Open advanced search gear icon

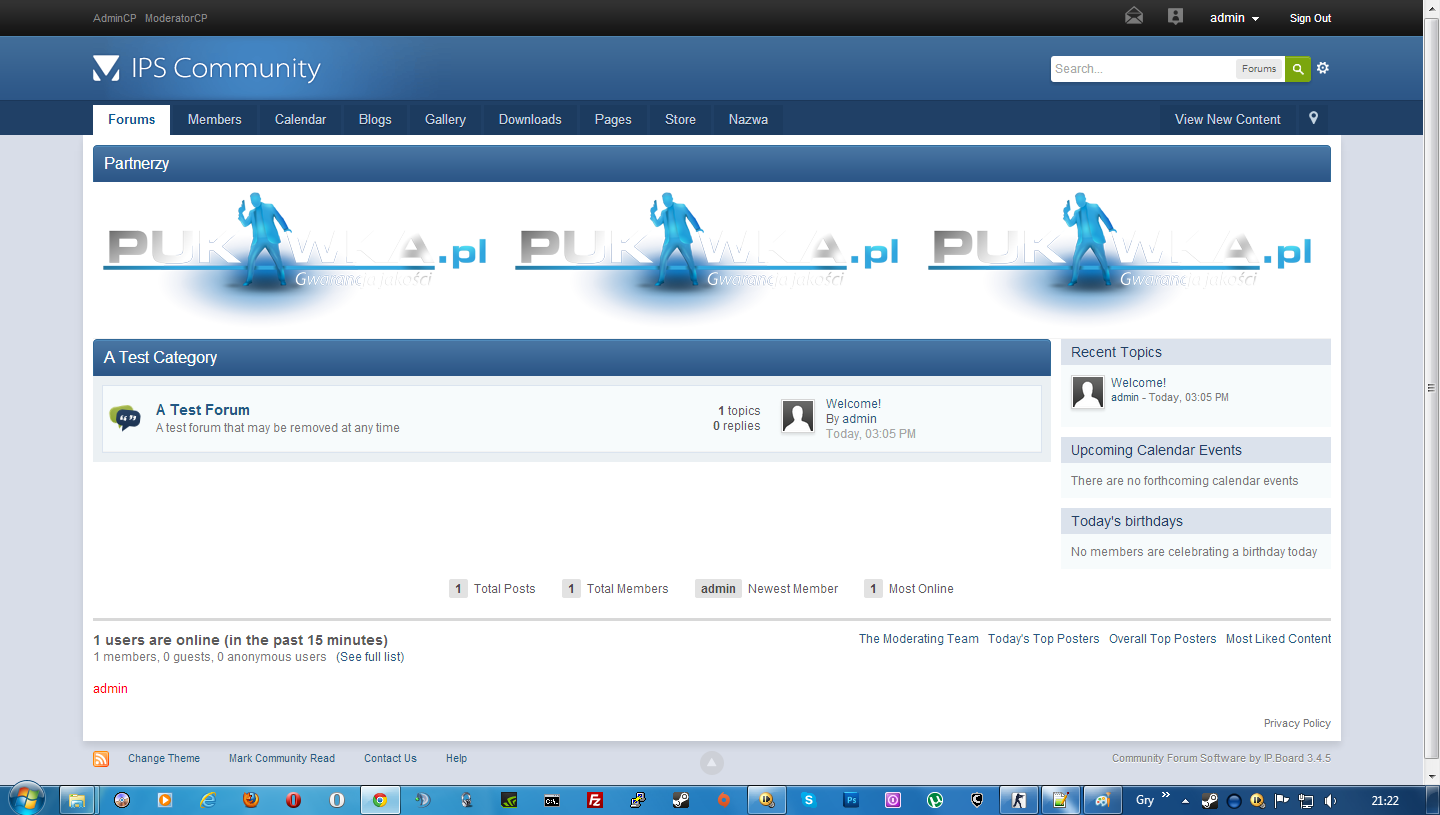click(x=1323, y=68)
